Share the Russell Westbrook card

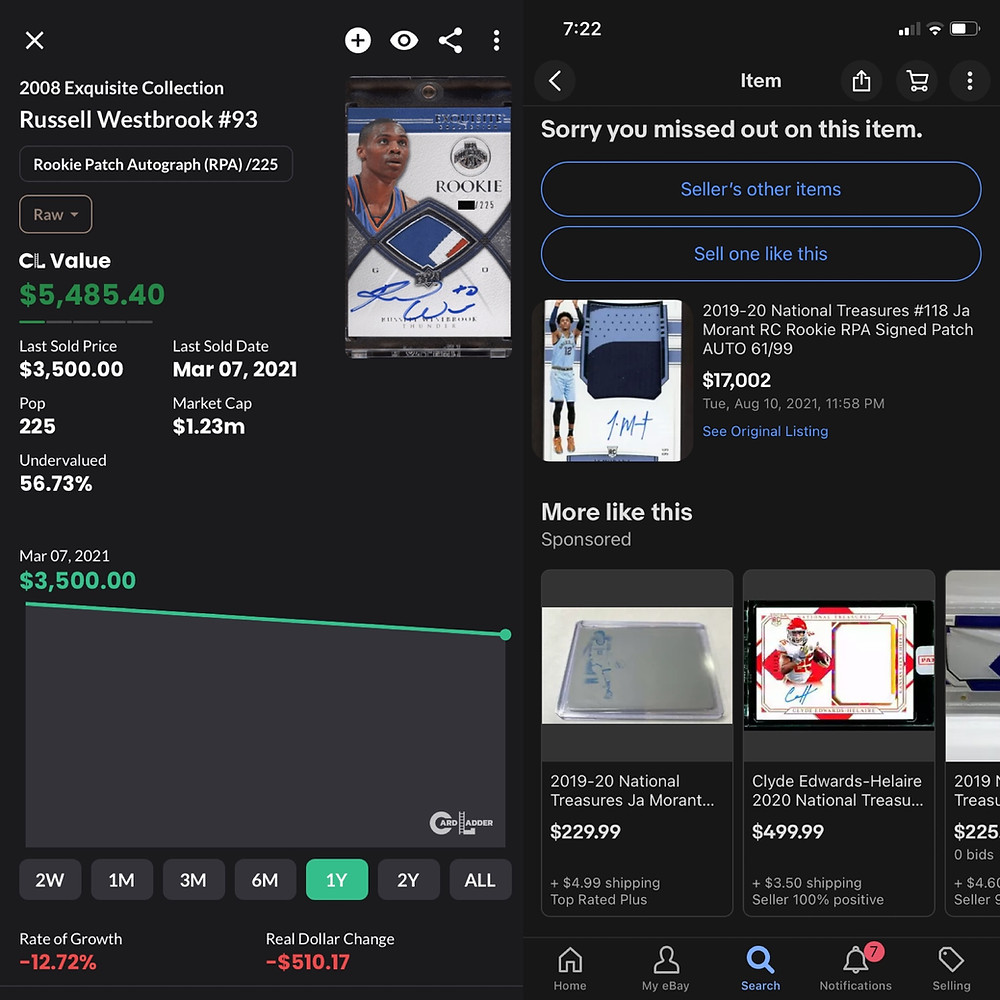[450, 40]
